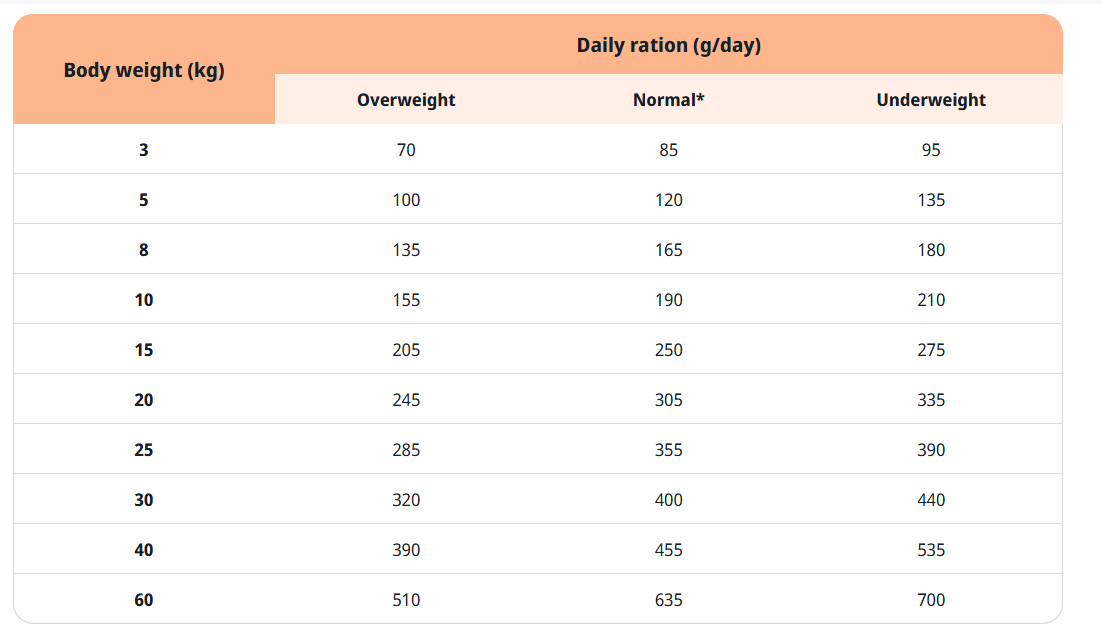Click the 5 kg body weight cell
This screenshot has width=1102, height=638.
144,200
